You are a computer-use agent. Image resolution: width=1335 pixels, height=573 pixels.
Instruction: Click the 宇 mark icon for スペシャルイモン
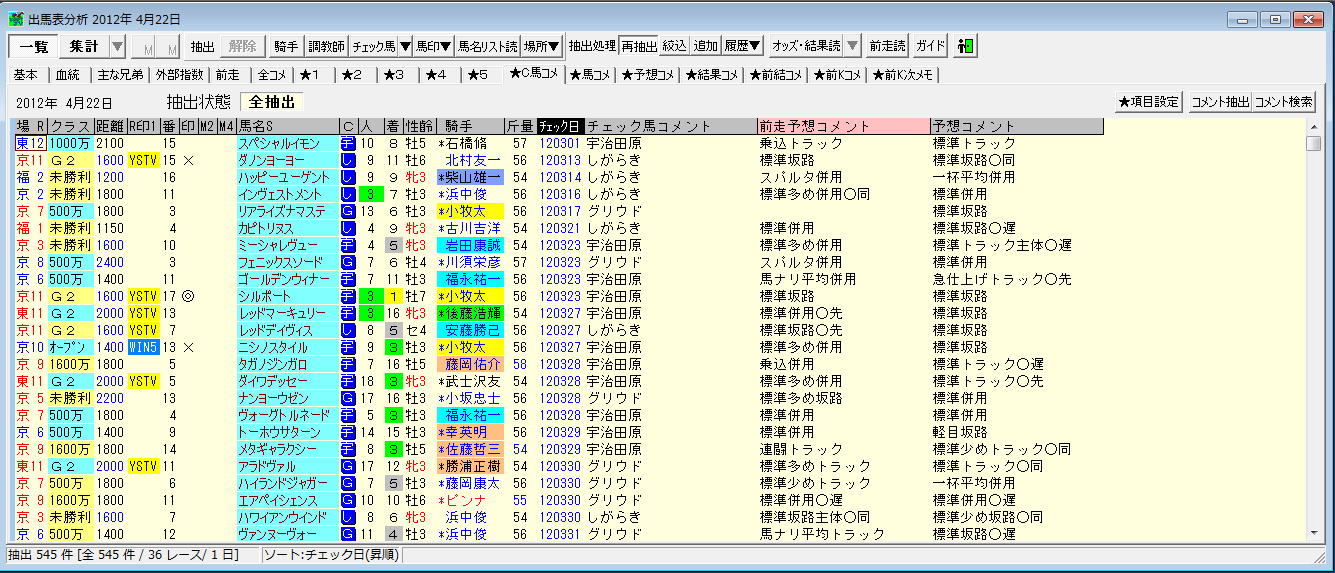tap(348, 144)
